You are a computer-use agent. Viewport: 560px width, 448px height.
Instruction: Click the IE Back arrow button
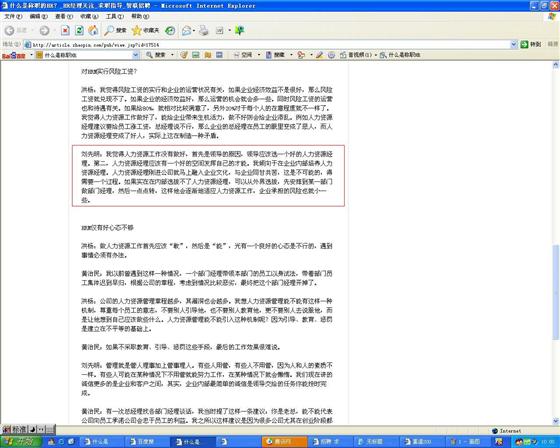[x=10, y=31]
